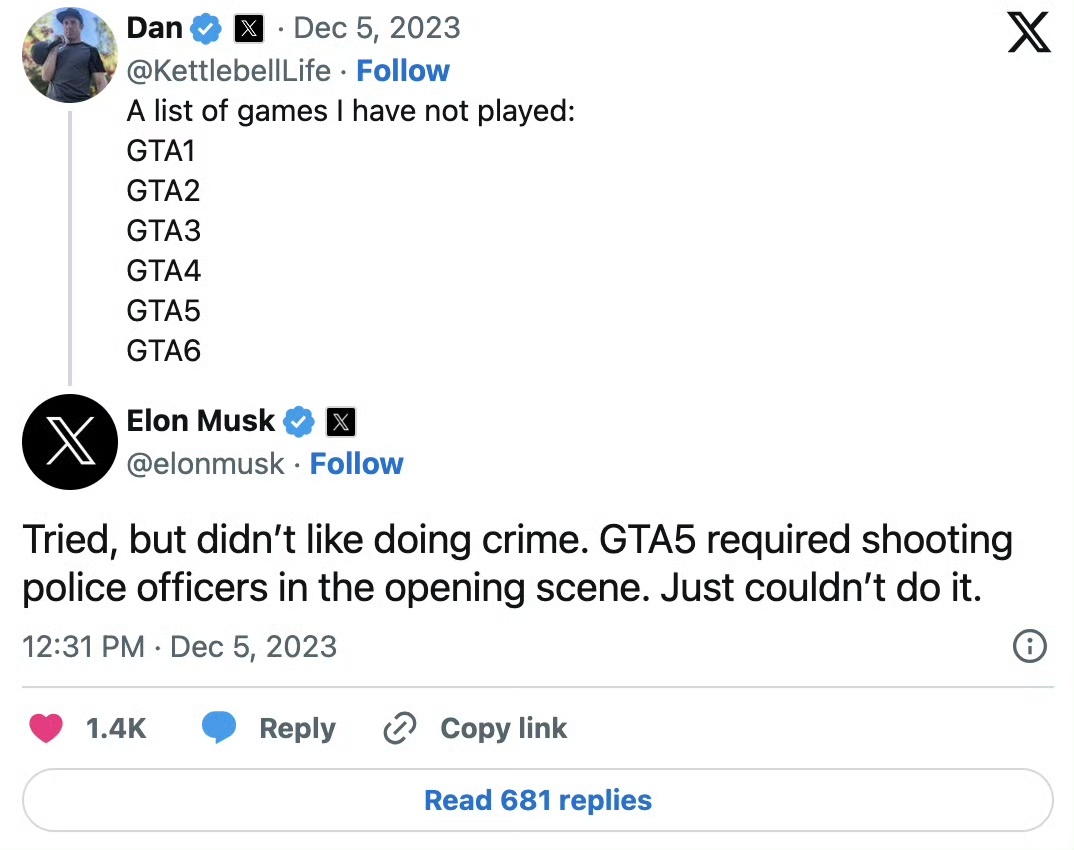Follow the @elonmusk account
This screenshot has width=1074, height=850.
(356, 464)
